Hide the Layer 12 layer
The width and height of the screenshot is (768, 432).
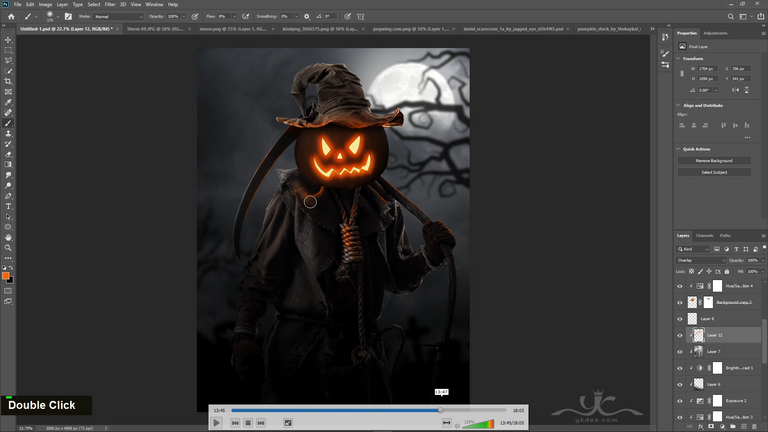(x=680, y=336)
